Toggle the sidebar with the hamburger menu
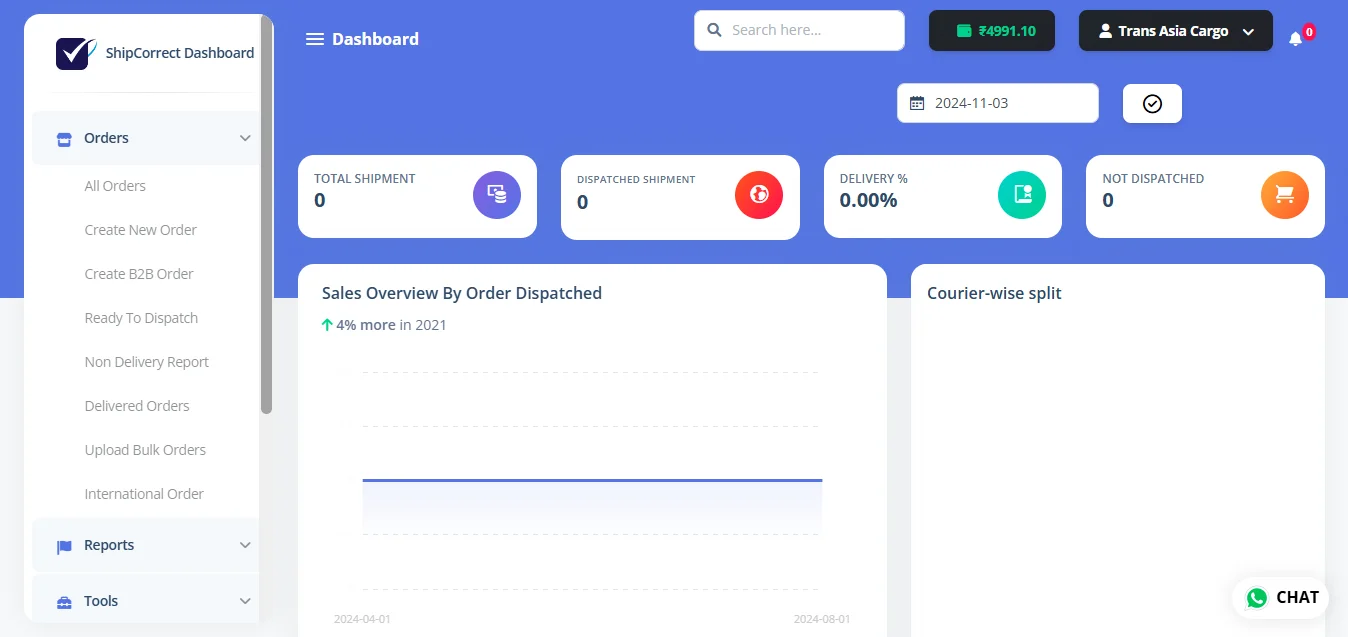 314,38
